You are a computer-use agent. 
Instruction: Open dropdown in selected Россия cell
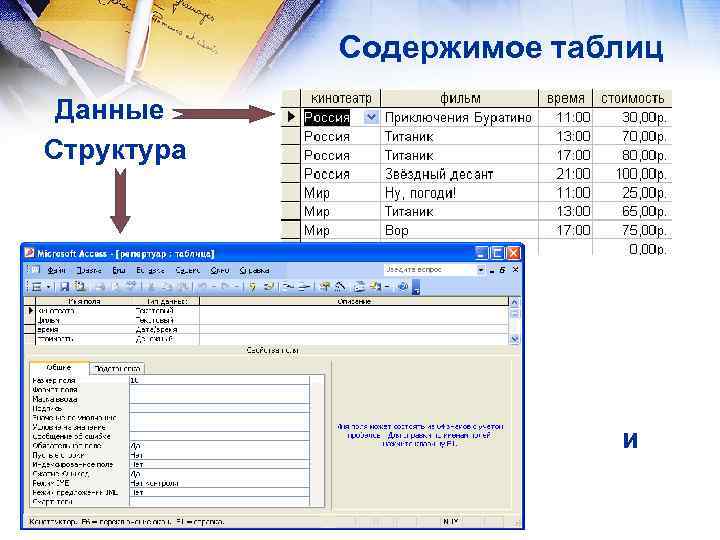(371, 118)
